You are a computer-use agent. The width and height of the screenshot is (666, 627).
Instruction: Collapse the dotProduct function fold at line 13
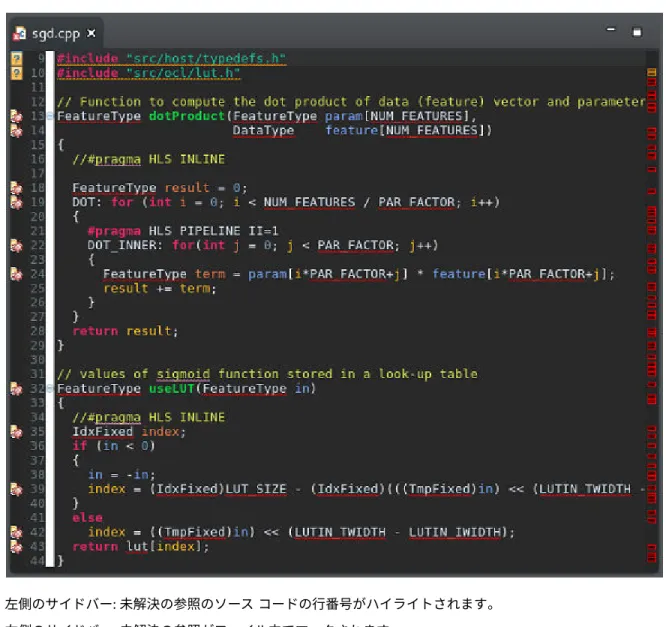(x=50, y=116)
